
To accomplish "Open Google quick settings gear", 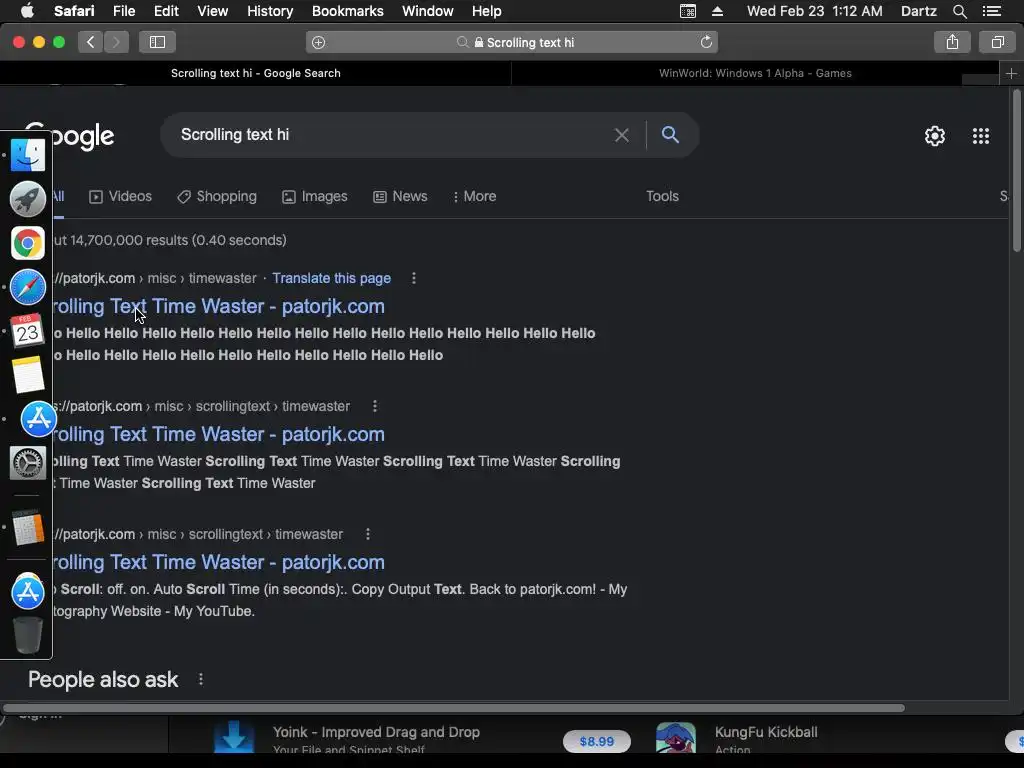I will [x=935, y=136].
